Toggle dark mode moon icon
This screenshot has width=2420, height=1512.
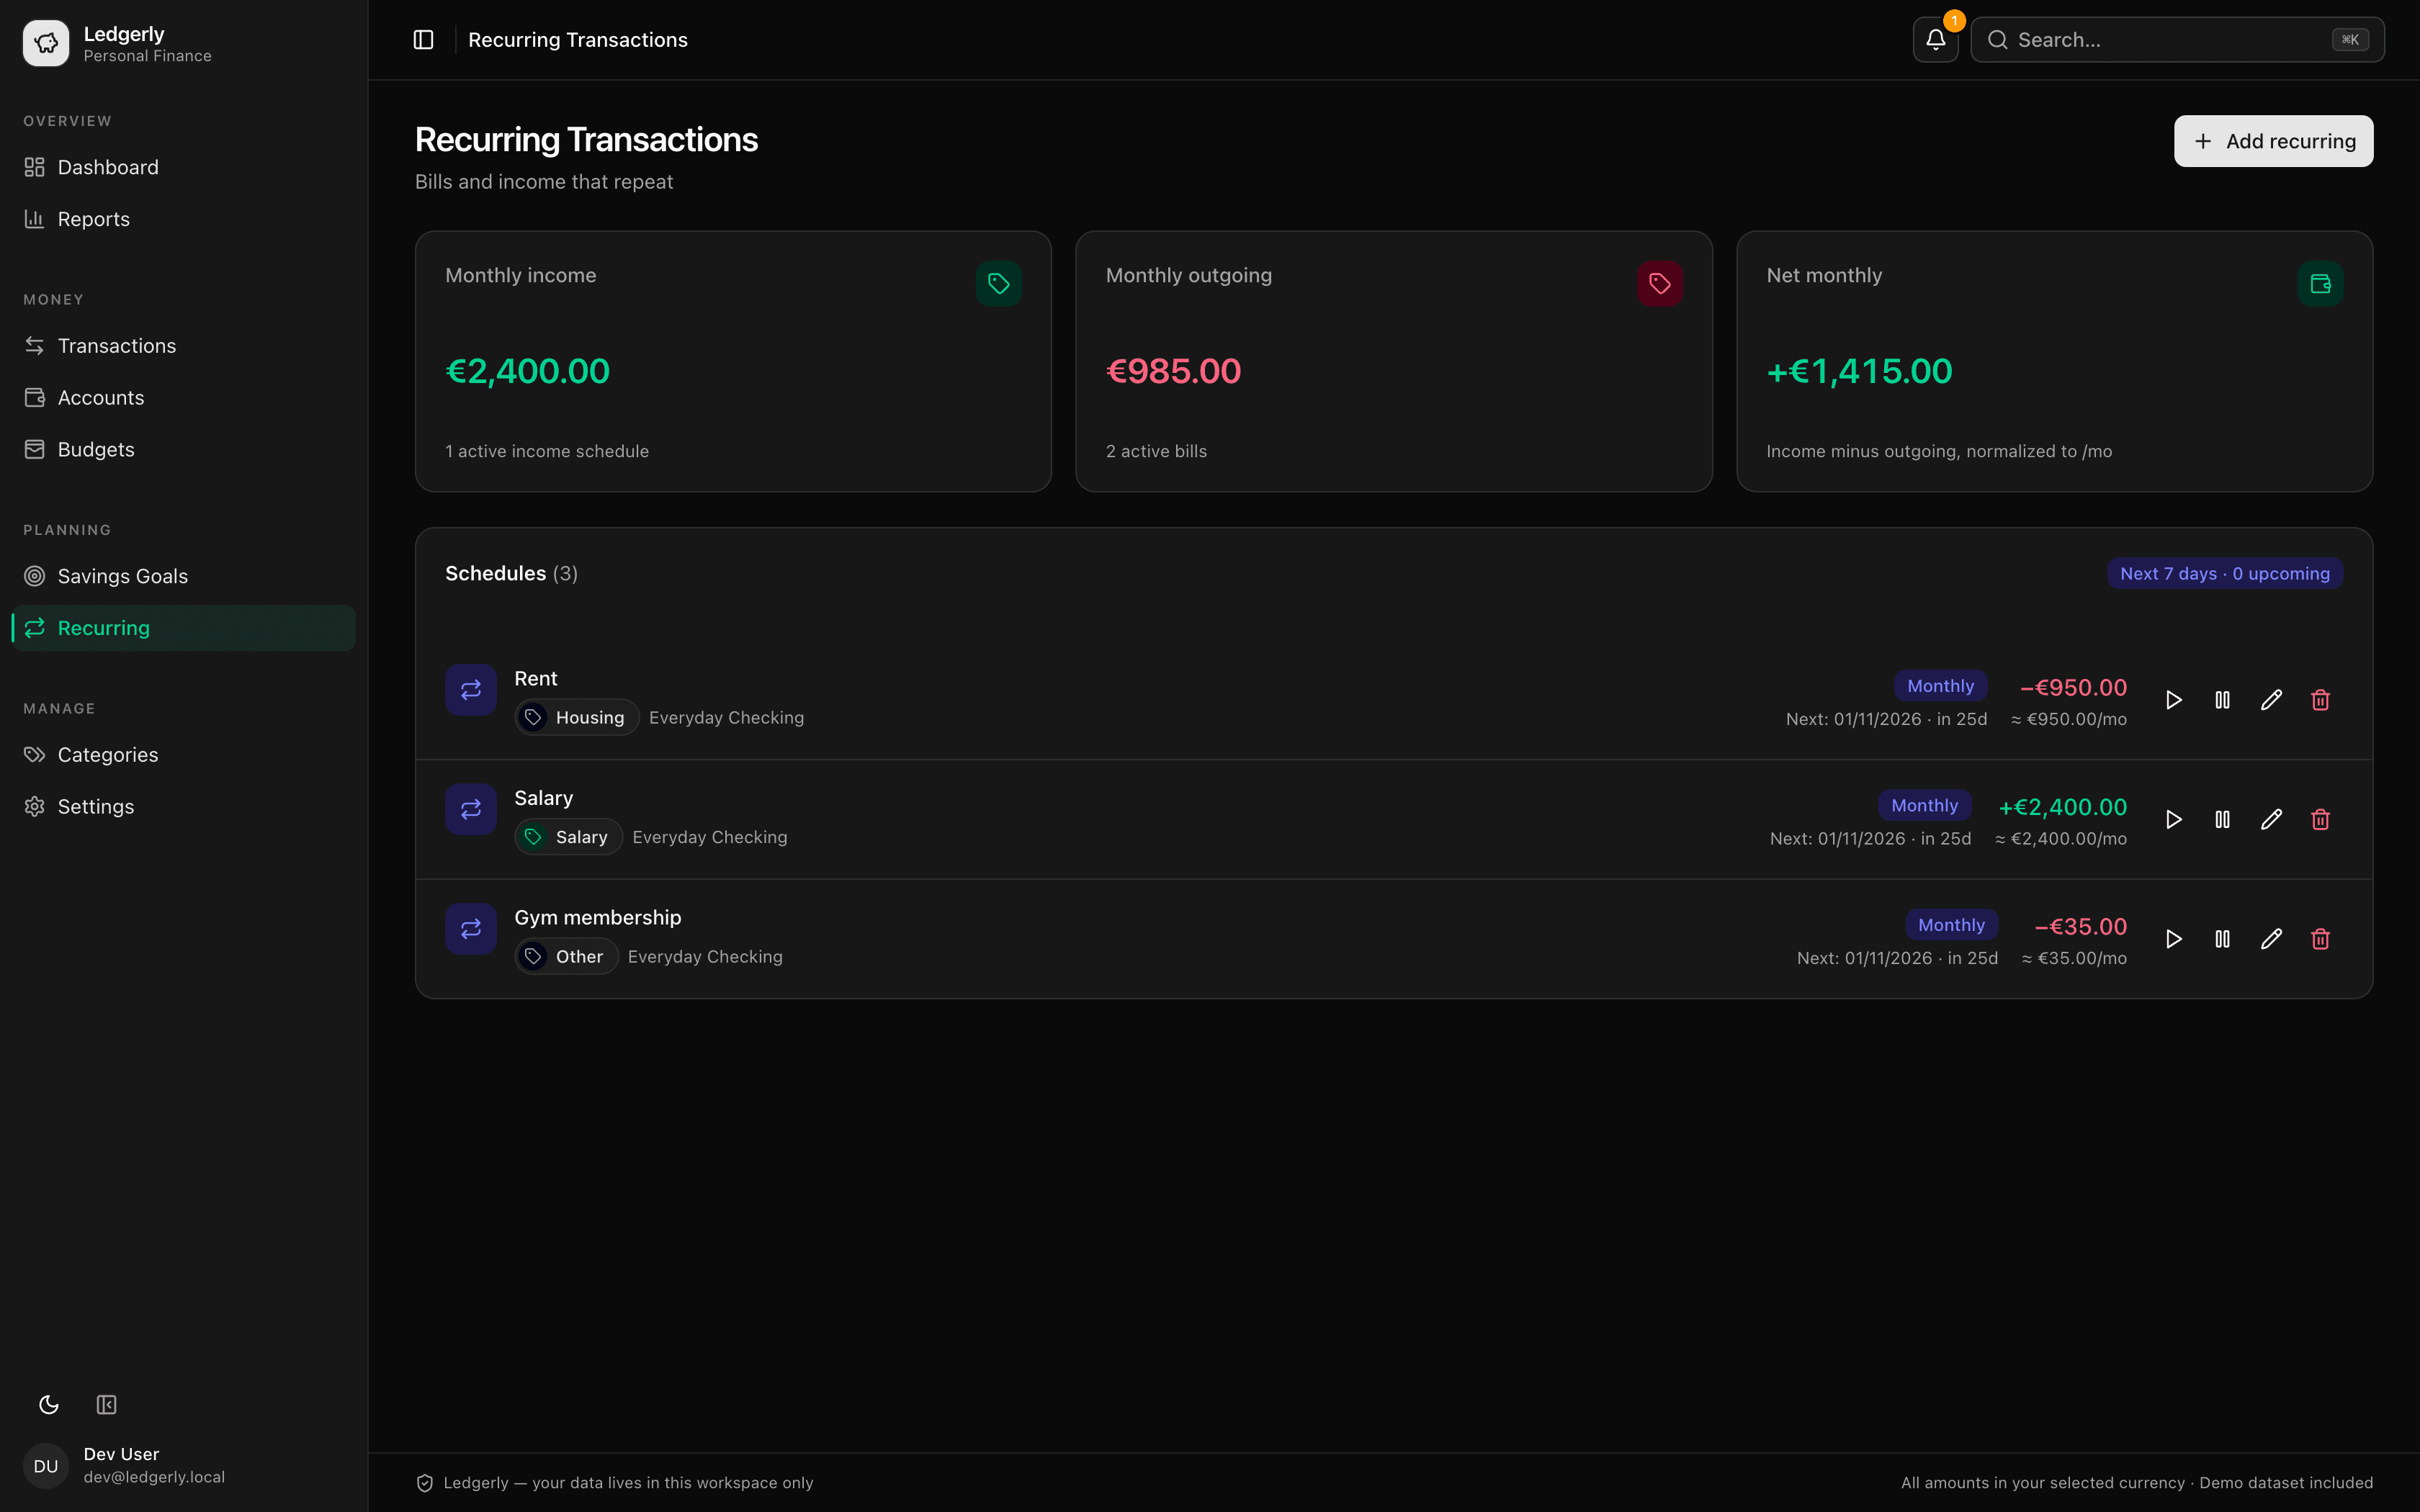48,1405
